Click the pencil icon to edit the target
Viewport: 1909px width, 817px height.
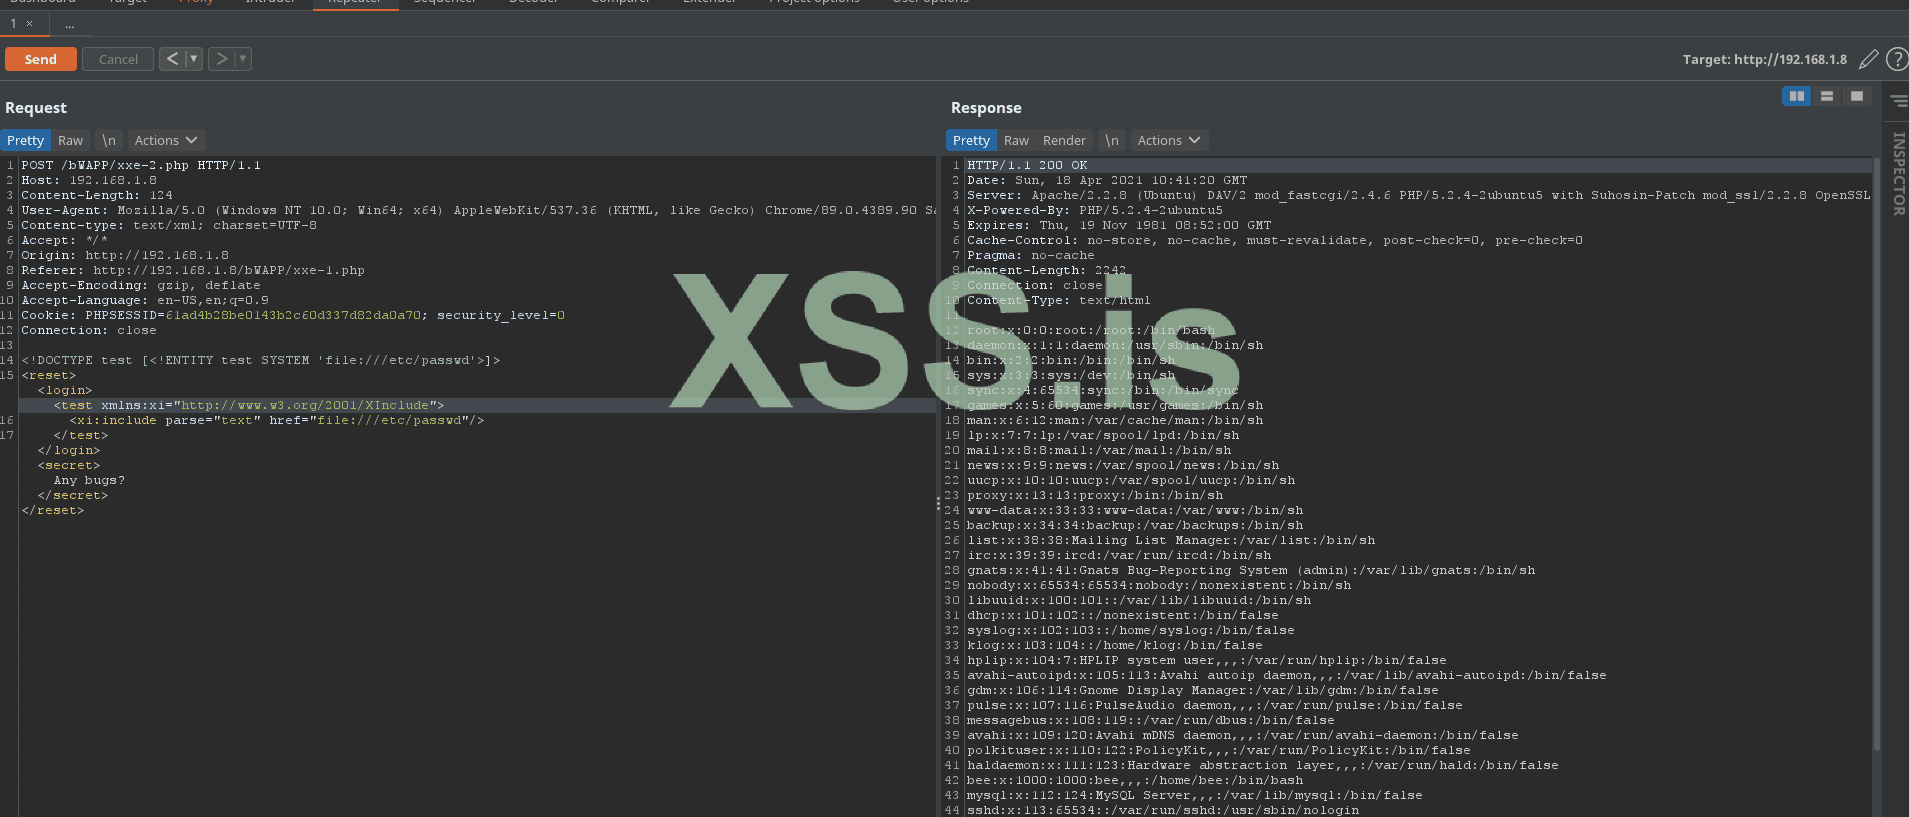click(1868, 60)
